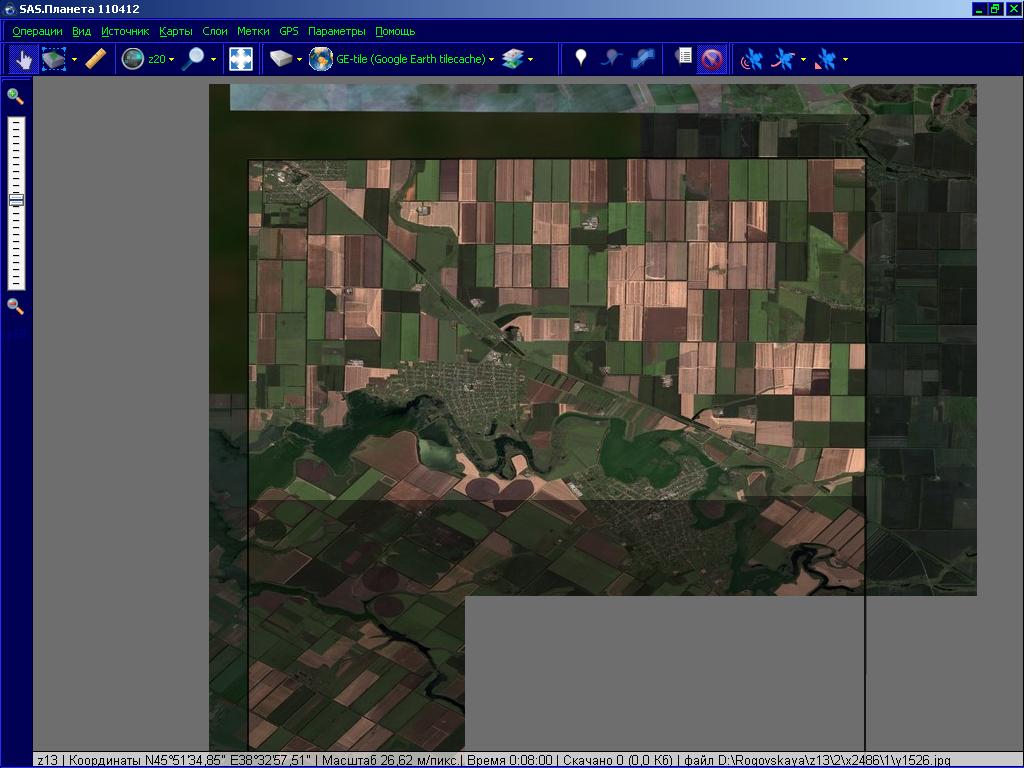Click zoom out magnifier below slider
The image size is (1024, 768).
(15, 306)
